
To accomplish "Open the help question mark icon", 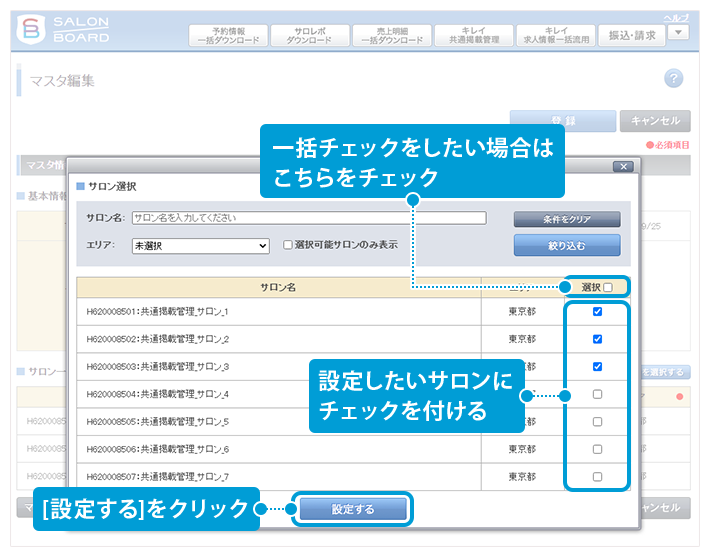I will 673,79.
